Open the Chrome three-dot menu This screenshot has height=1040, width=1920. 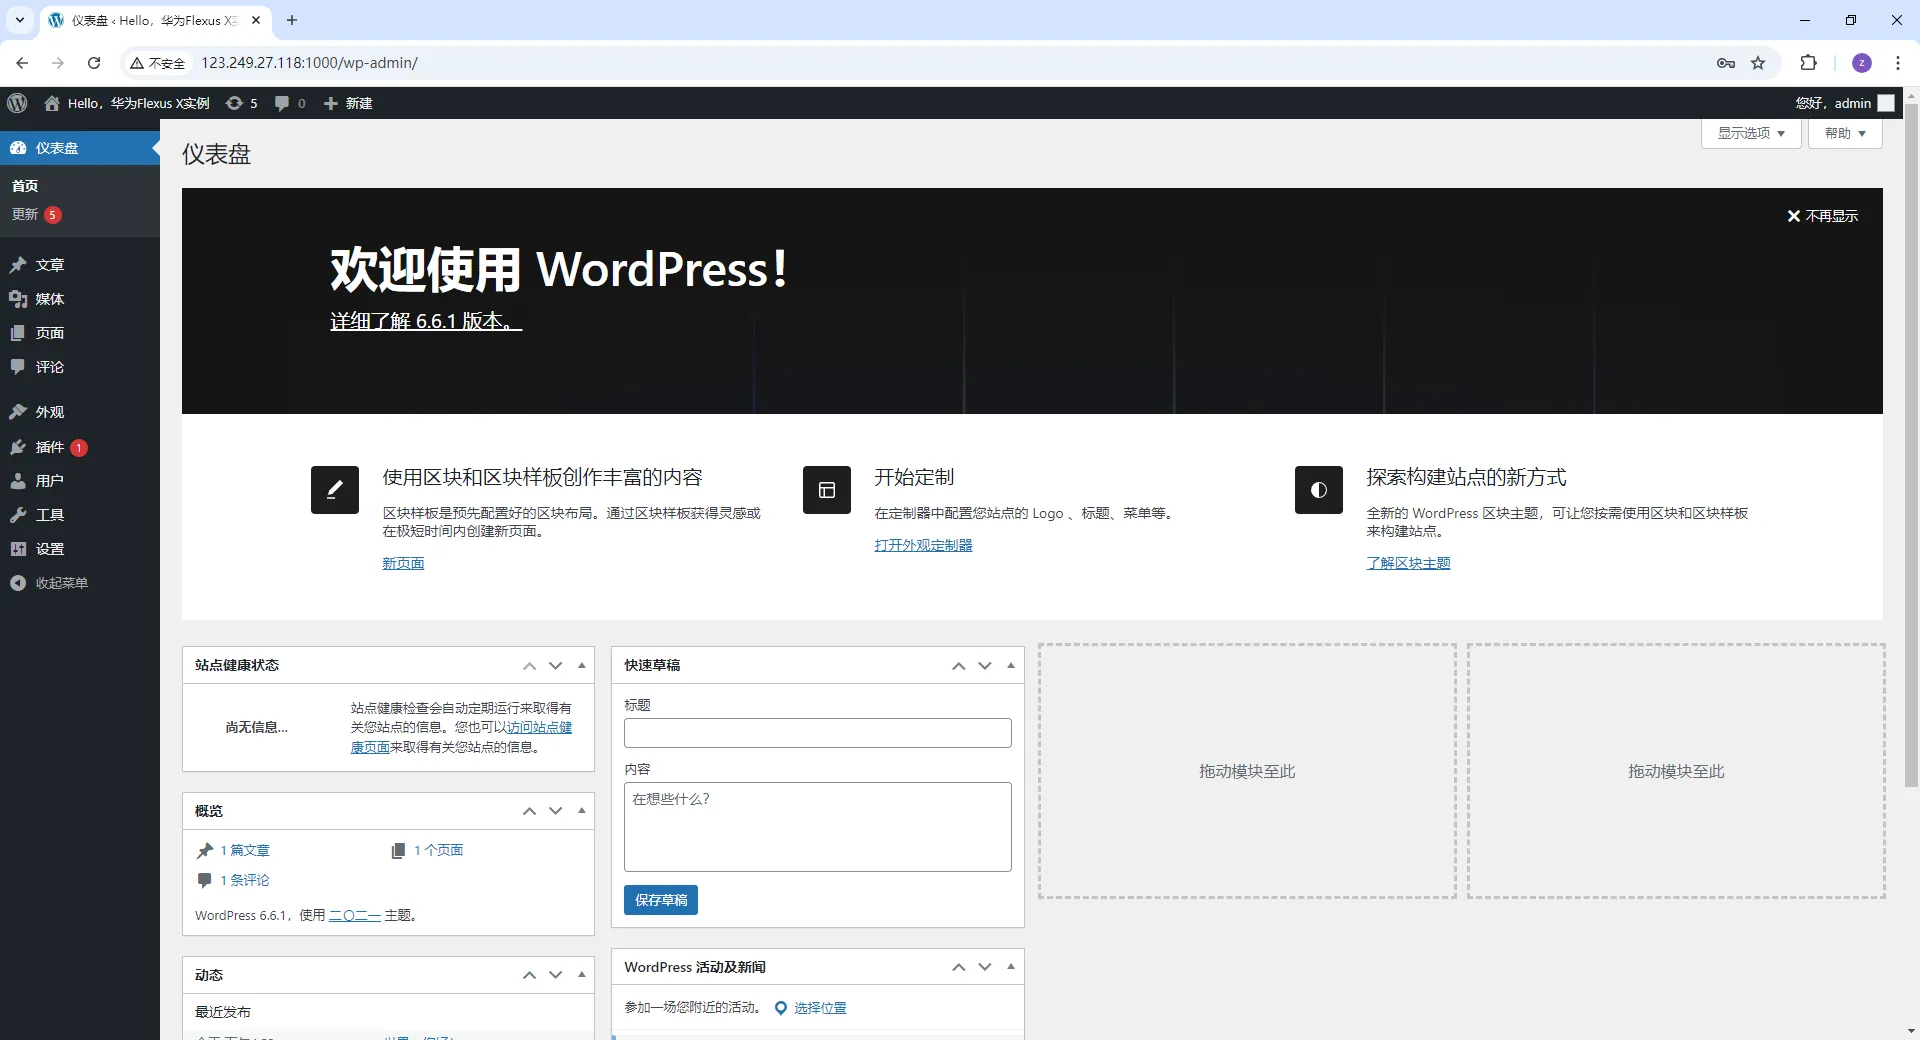(x=1897, y=63)
